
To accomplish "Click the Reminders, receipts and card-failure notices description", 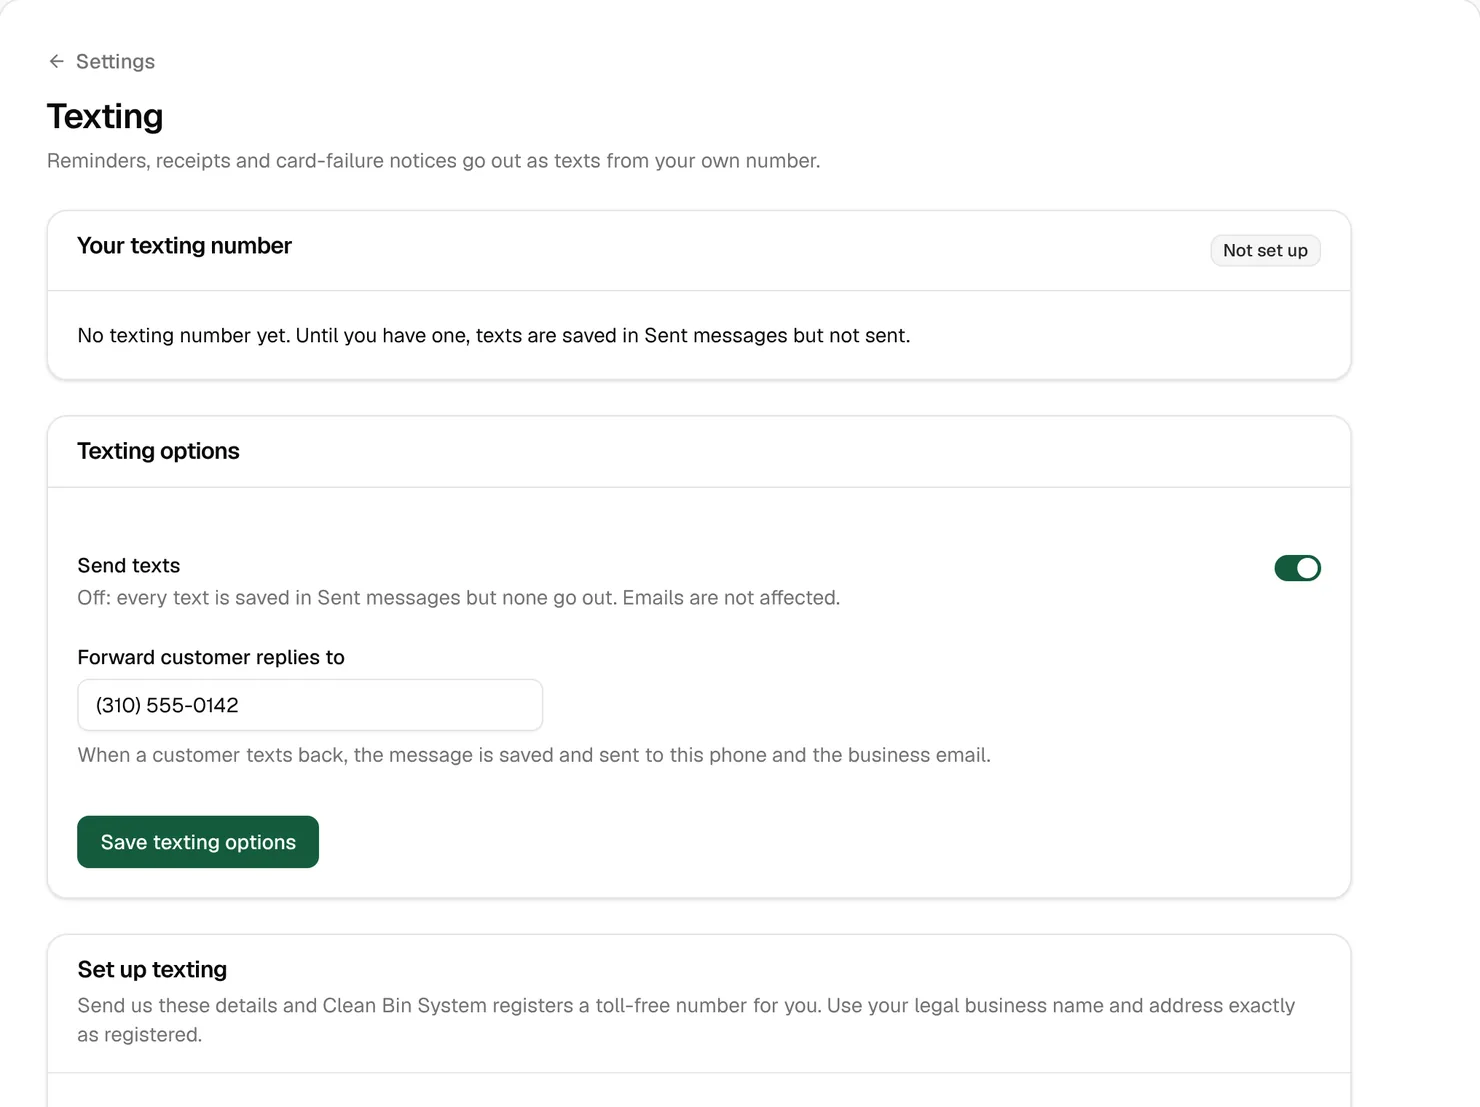I will [434, 161].
